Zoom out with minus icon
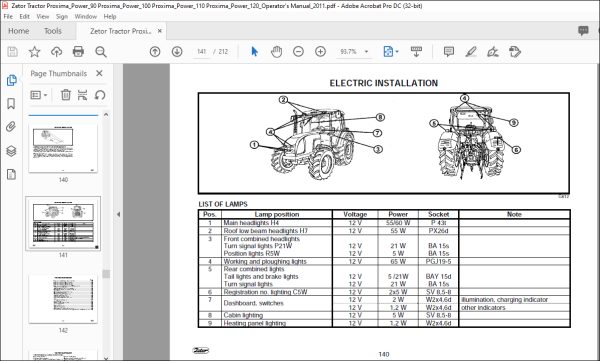Screen dimensions: 600x361 coord(298,52)
